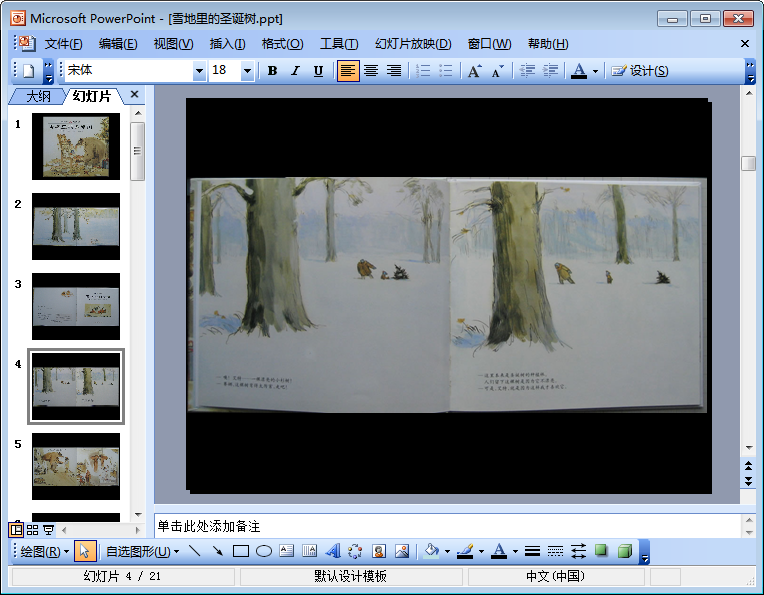Insert picture from file
This screenshot has height=595, width=764.
[x=402, y=551]
